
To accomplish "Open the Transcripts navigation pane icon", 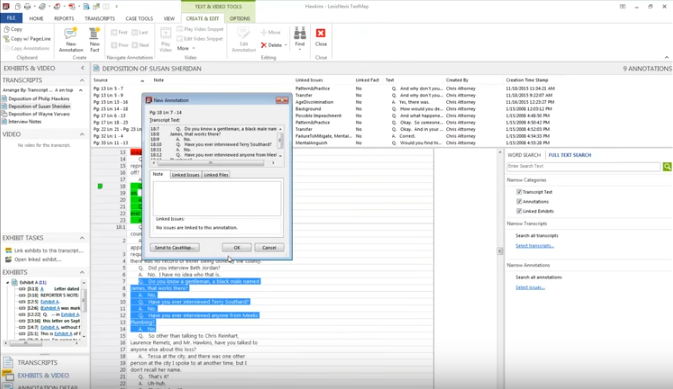I will [8, 363].
